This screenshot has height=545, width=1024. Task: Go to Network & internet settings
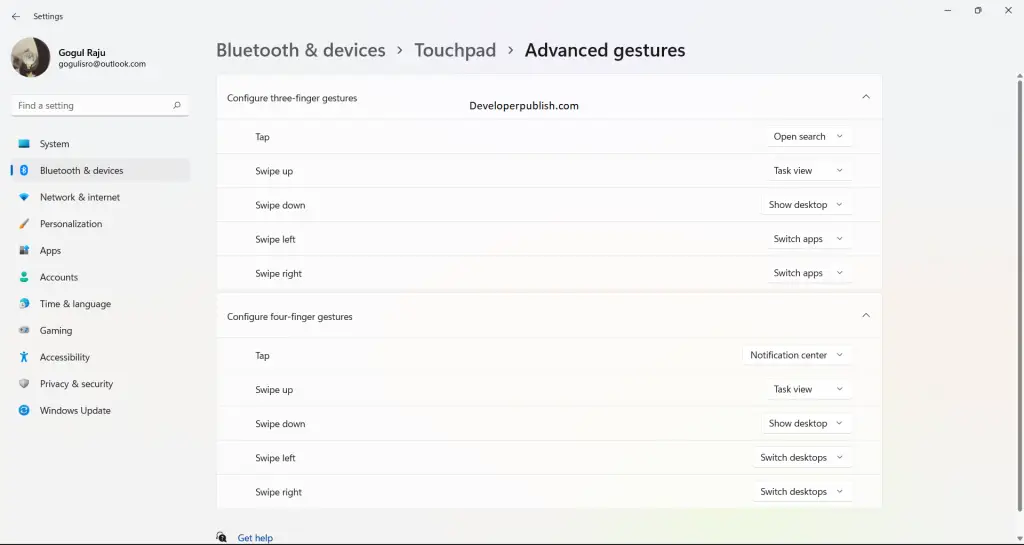[x=100, y=197]
